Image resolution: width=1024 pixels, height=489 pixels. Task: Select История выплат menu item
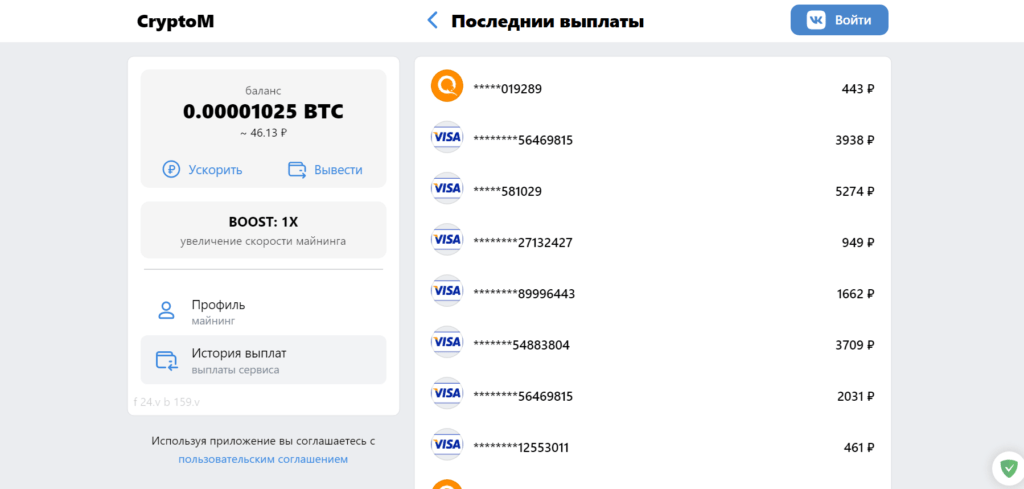[263, 360]
